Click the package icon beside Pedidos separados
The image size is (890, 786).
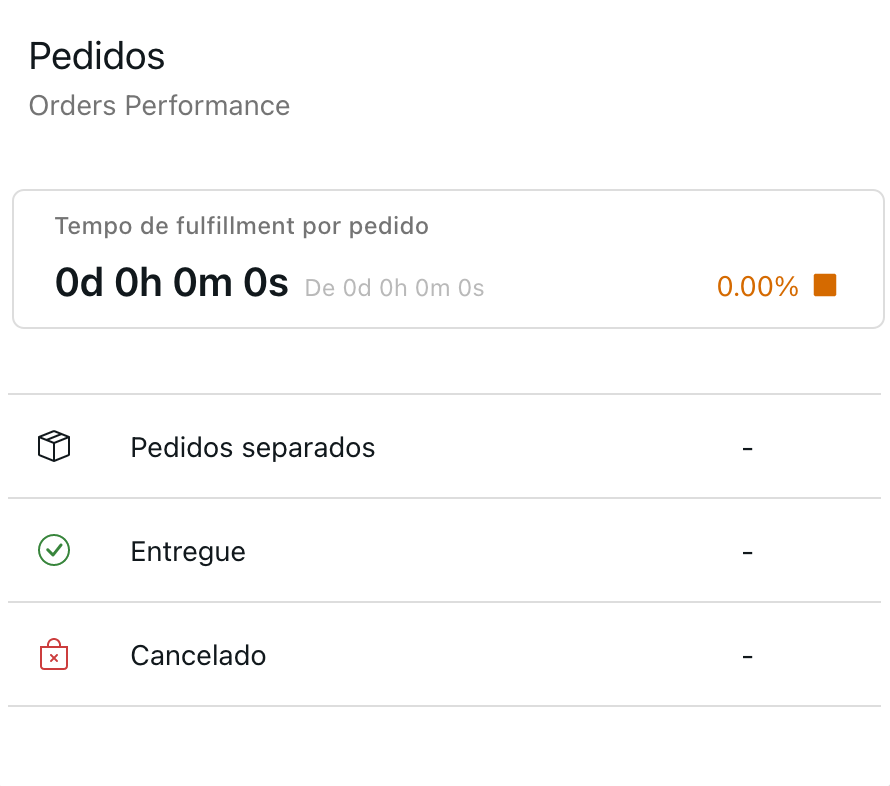(53, 447)
